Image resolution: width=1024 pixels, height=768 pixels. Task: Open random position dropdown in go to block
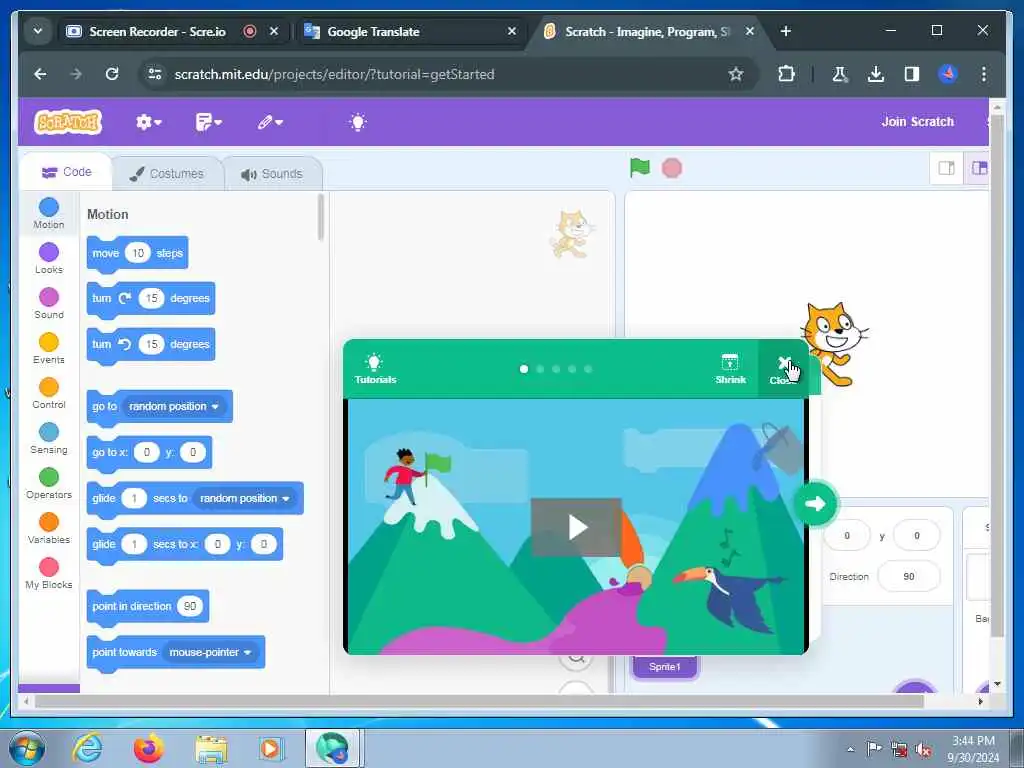click(x=174, y=406)
